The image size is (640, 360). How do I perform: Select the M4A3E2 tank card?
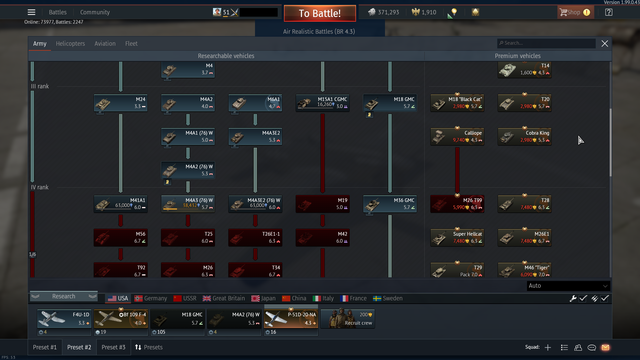point(255,137)
